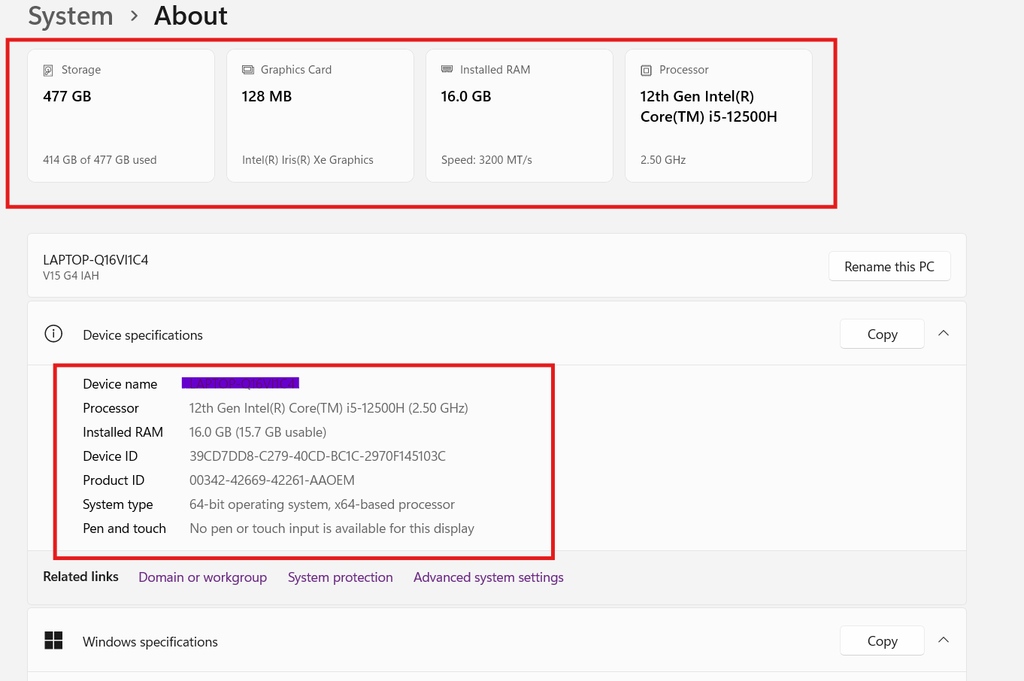The height and width of the screenshot is (681, 1024).
Task: Collapse the Windows specifications section chevron
Action: pyautogui.click(x=943, y=641)
